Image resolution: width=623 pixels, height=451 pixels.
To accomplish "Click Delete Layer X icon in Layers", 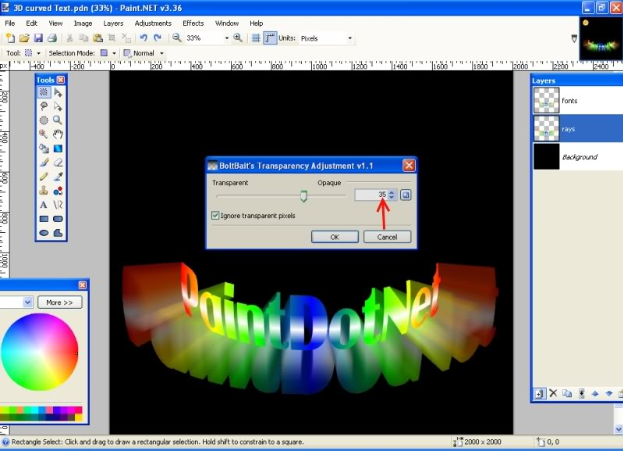I will pos(553,393).
